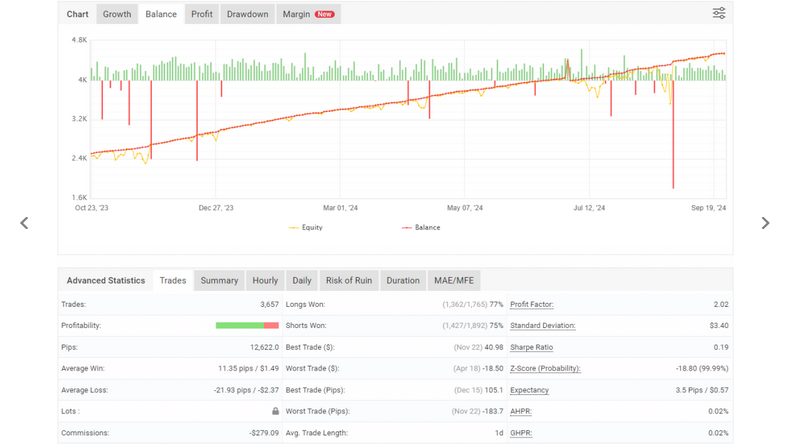Click the 'Advanced Statistics' panel title

[x=106, y=281]
